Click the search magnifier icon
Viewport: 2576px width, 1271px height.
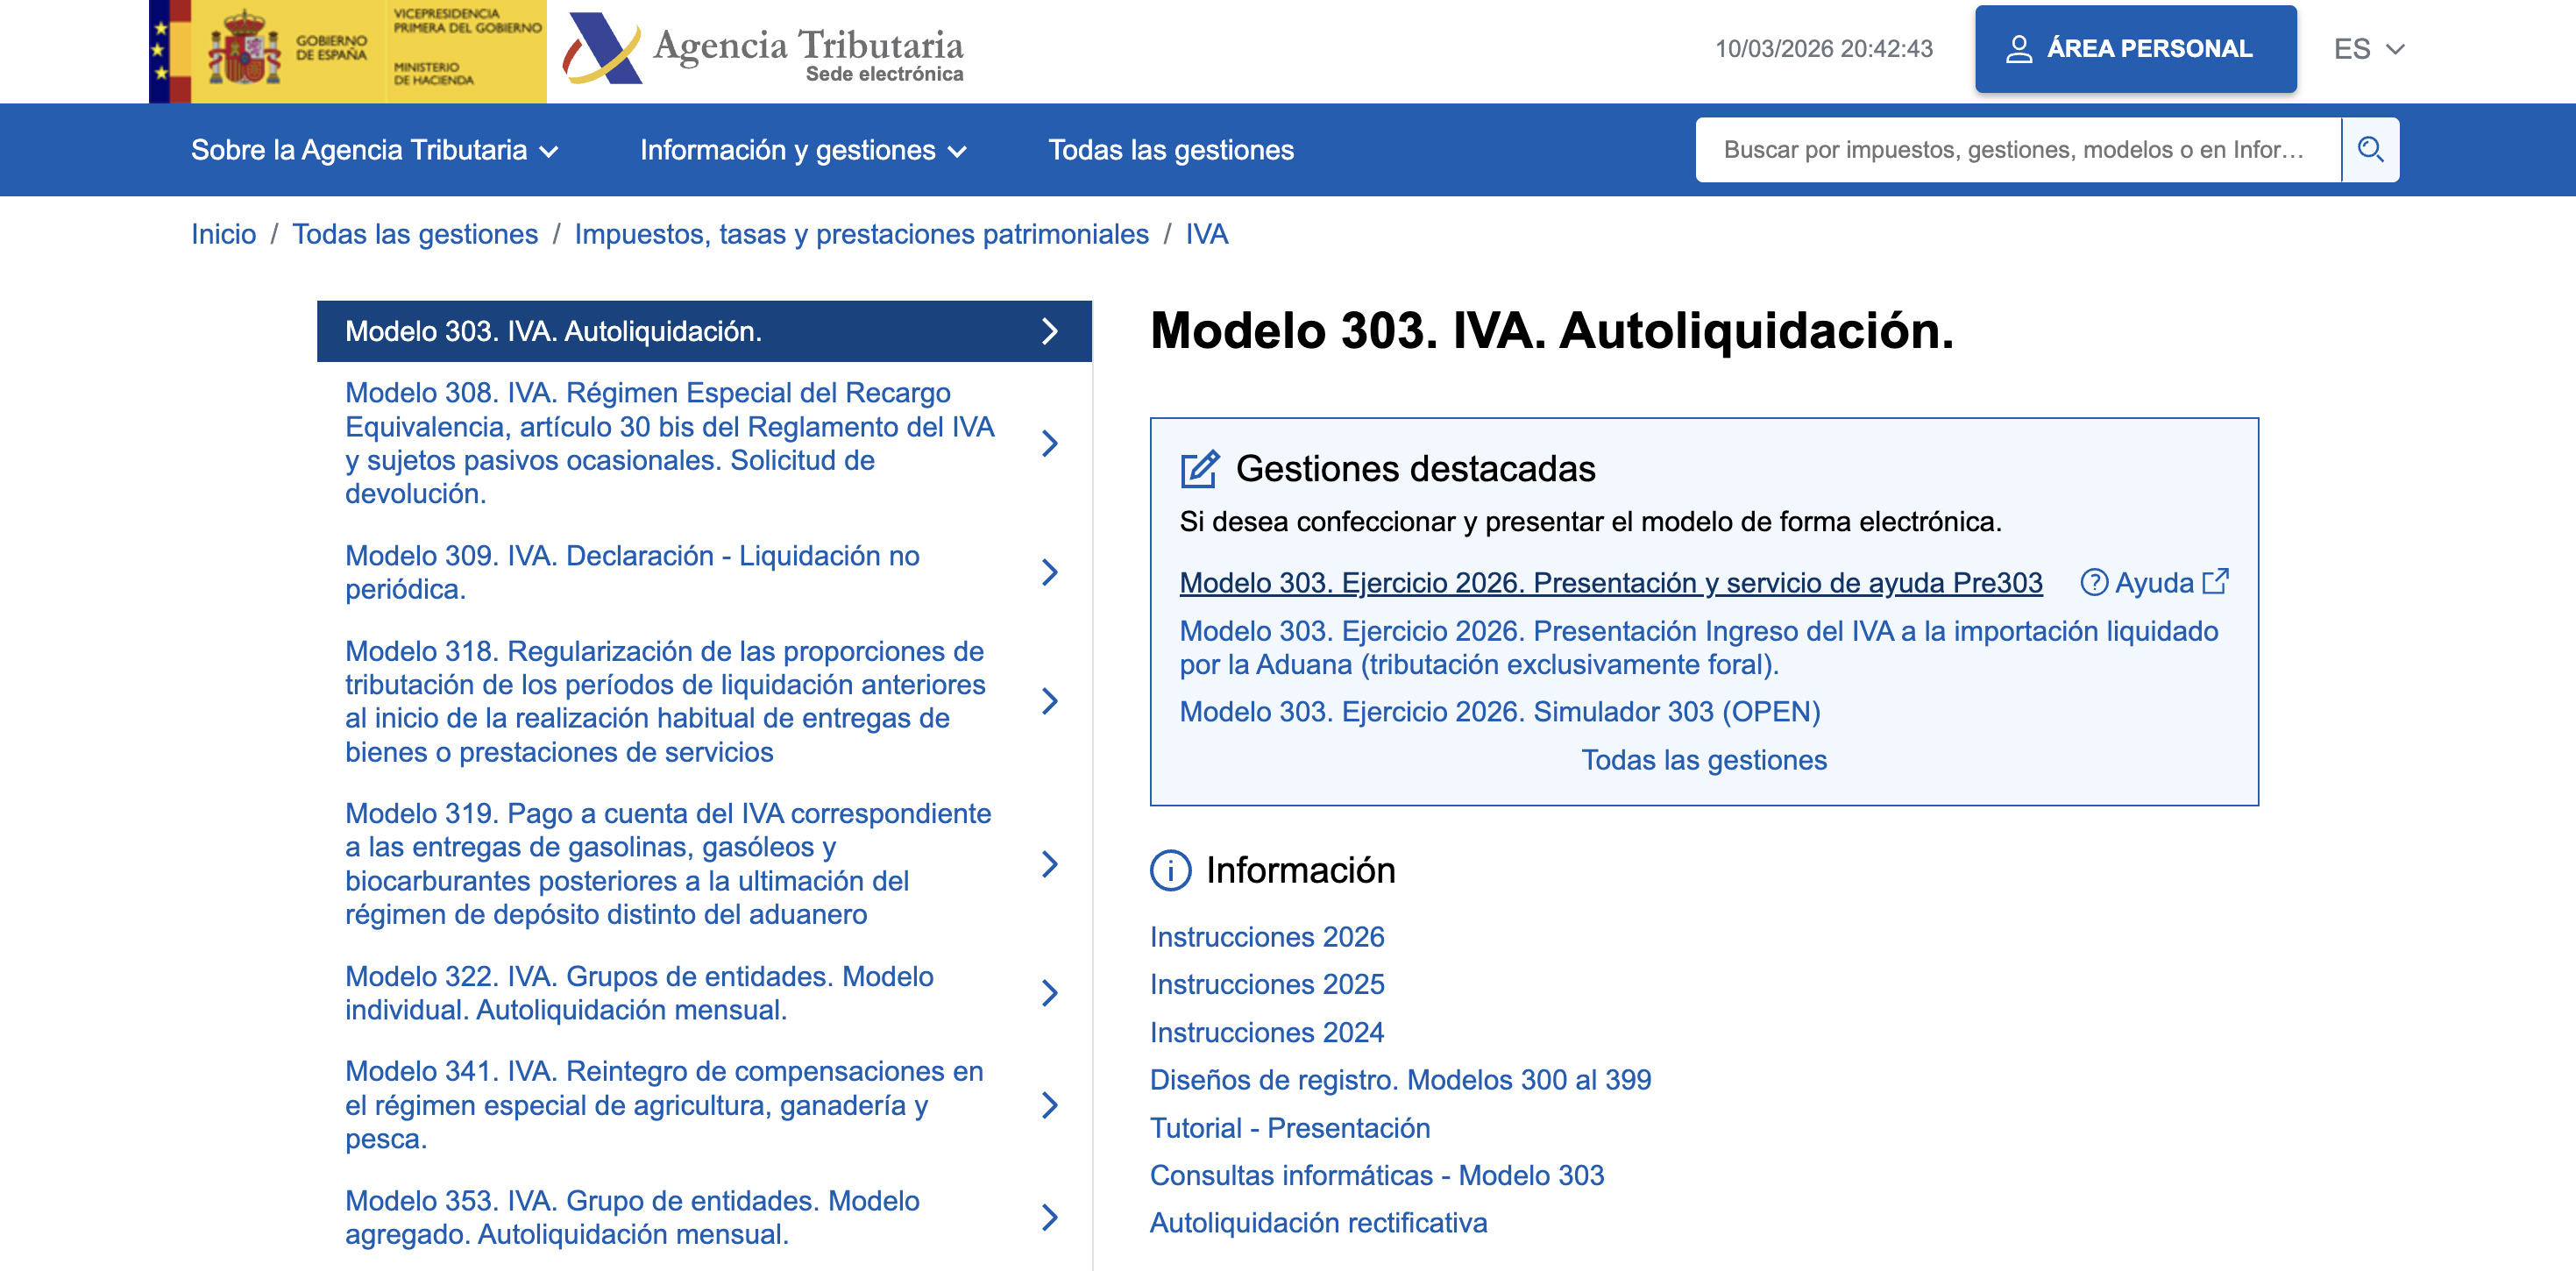point(2369,150)
